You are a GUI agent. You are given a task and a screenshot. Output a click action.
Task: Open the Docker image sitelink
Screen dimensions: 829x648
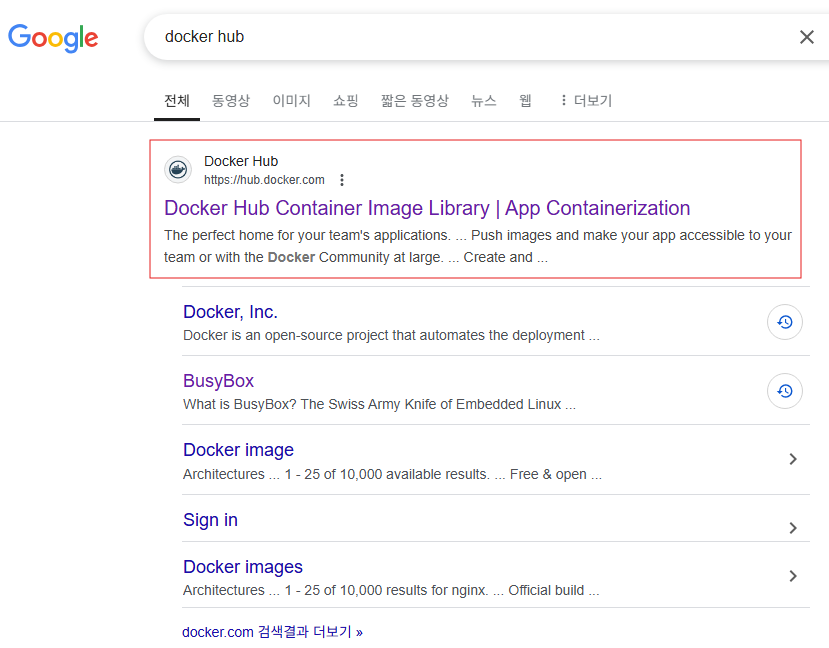pyautogui.click(x=238, y=450)
